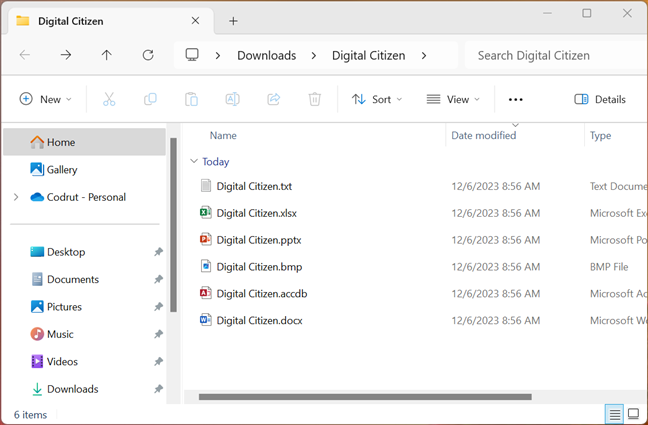Open the Sort dropdown menu

pyautogui.click(x=376, y=99)
